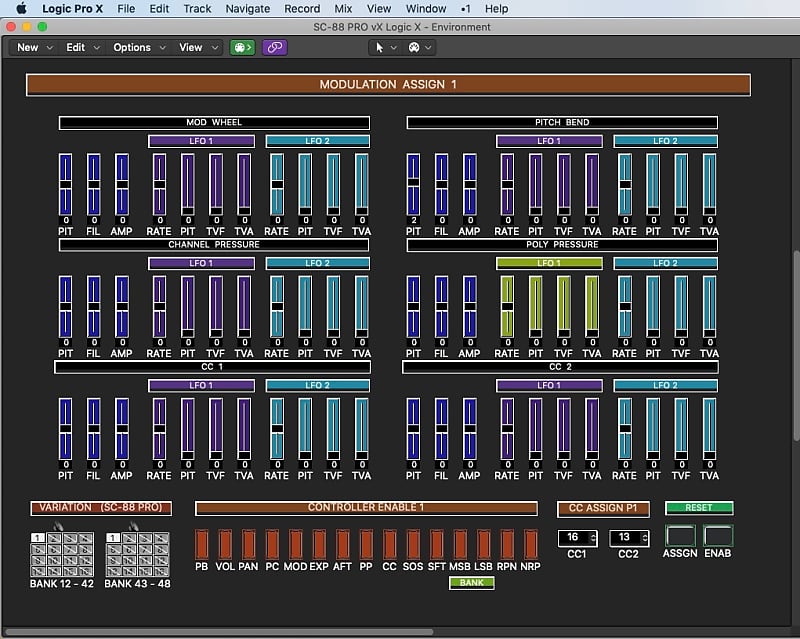Toggle the CC controller enable switch
800x639 pixels.
tap(389, 545)
